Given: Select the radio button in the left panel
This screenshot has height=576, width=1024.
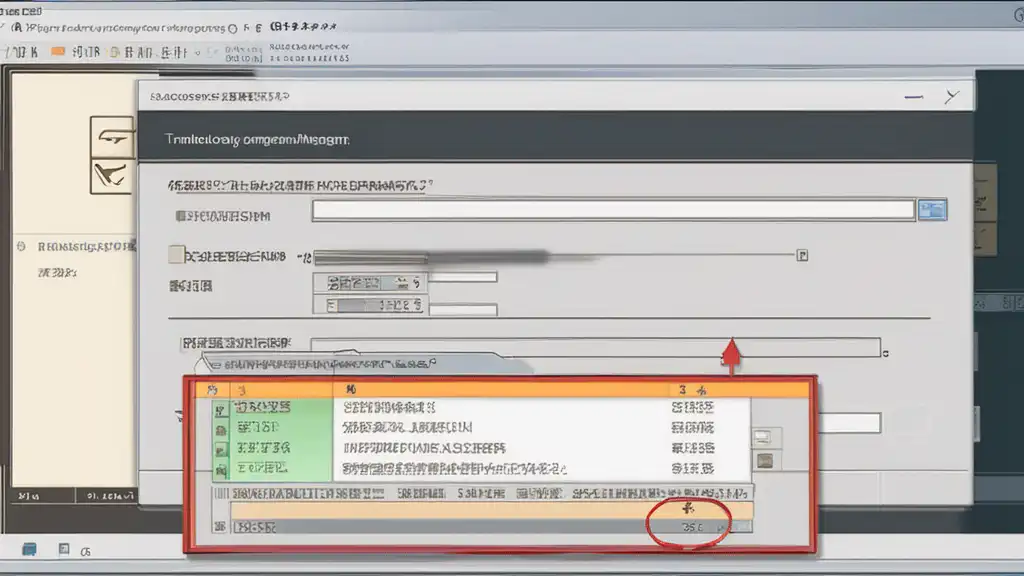Looking at the screenshot, I should pyautogui.click(x=21, y=246).
